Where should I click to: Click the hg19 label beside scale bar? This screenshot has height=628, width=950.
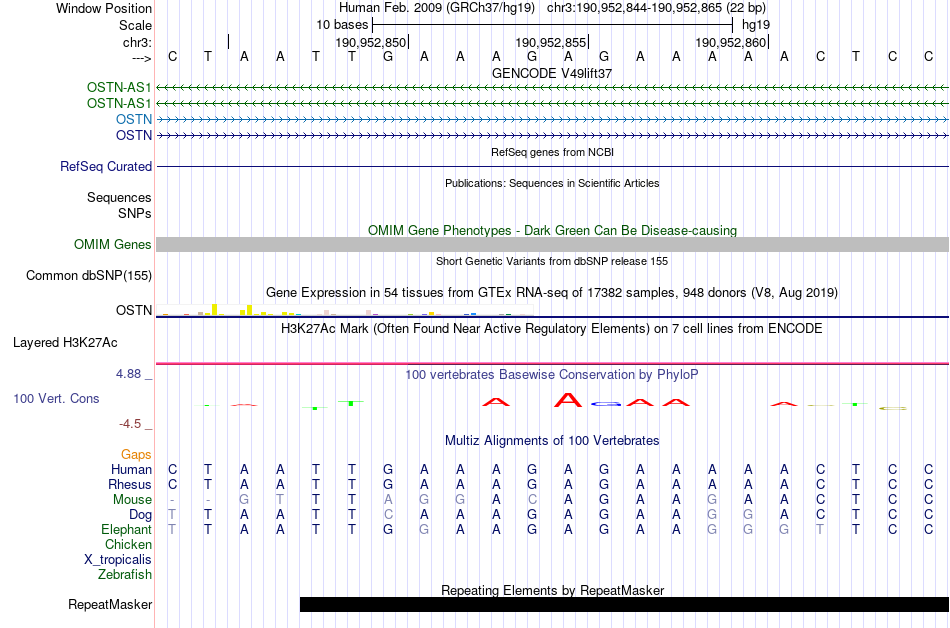(756, 25)
